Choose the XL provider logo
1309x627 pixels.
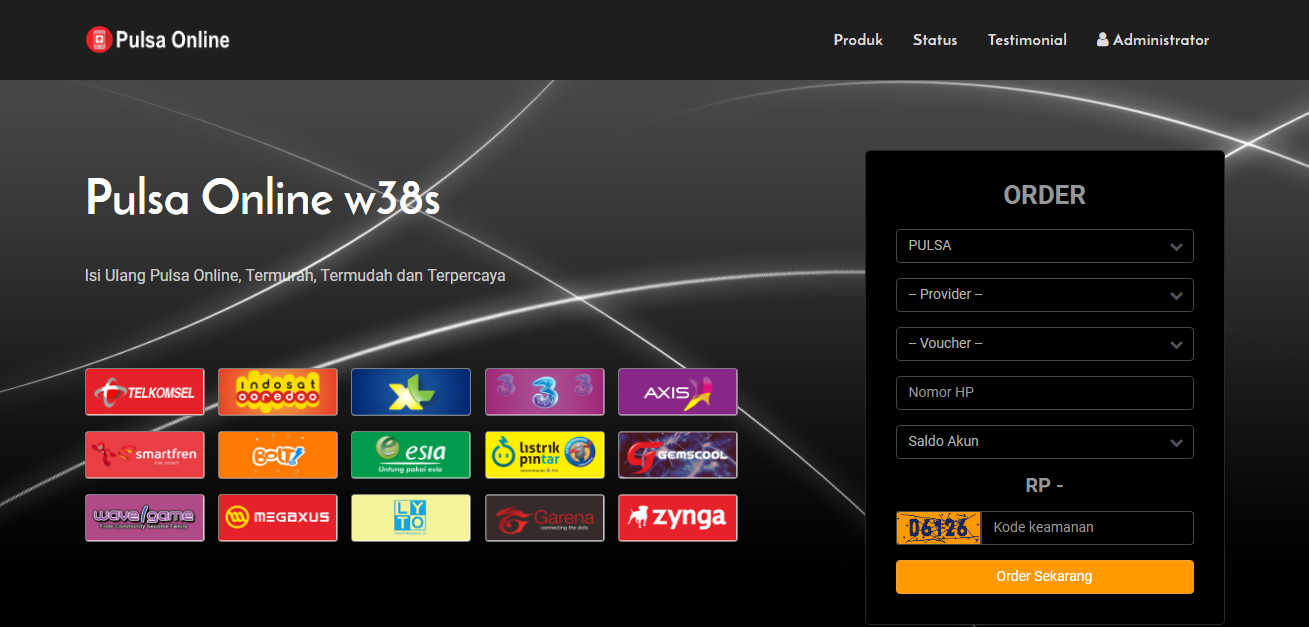(x=411, y=392)
